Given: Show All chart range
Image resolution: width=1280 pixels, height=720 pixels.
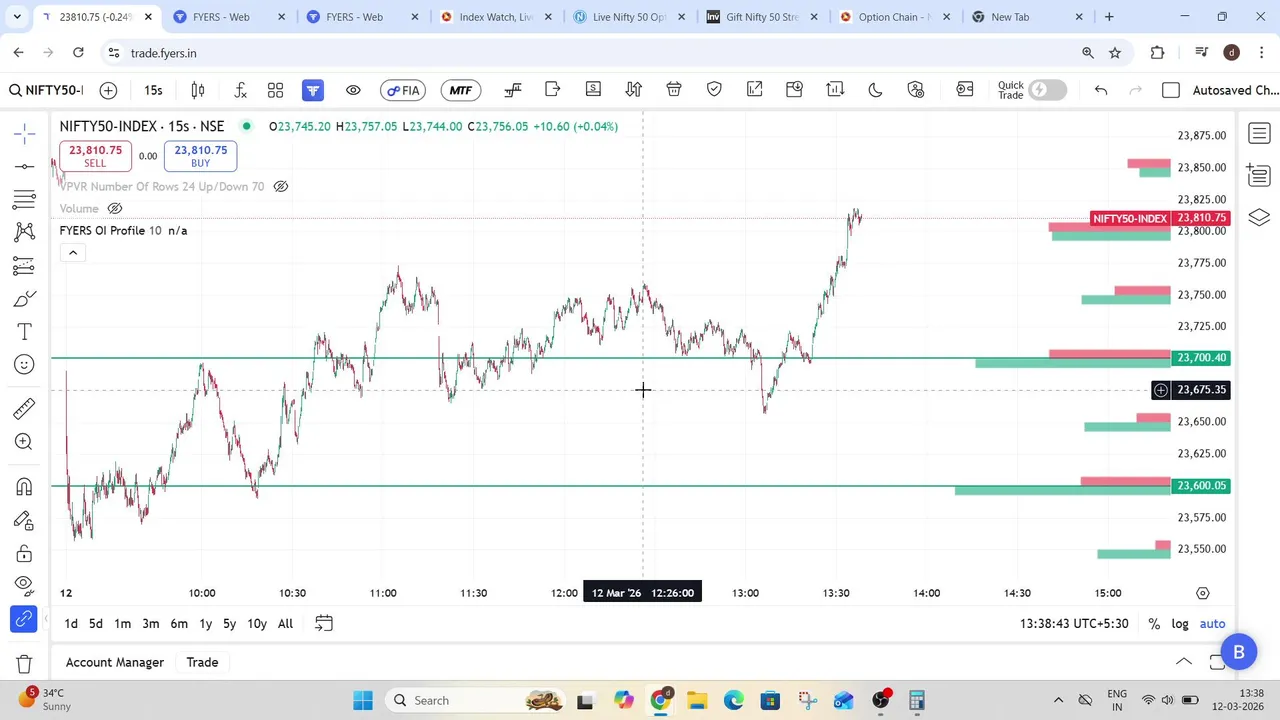Looking at the screenshot, I should (285, 624).
